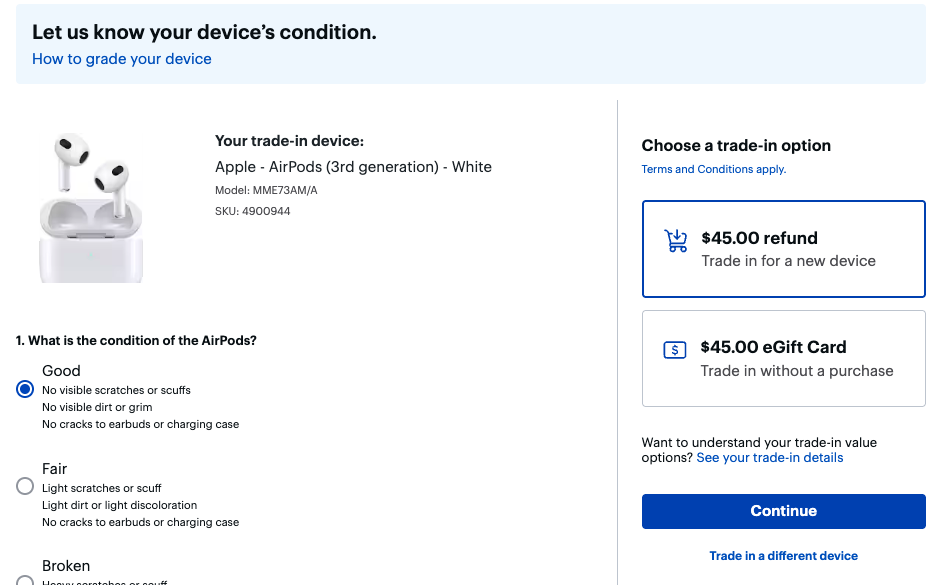Screen dimensions: 931x585
Task: Click "Trade in without a purchase" text
Action: coord(796,370)
